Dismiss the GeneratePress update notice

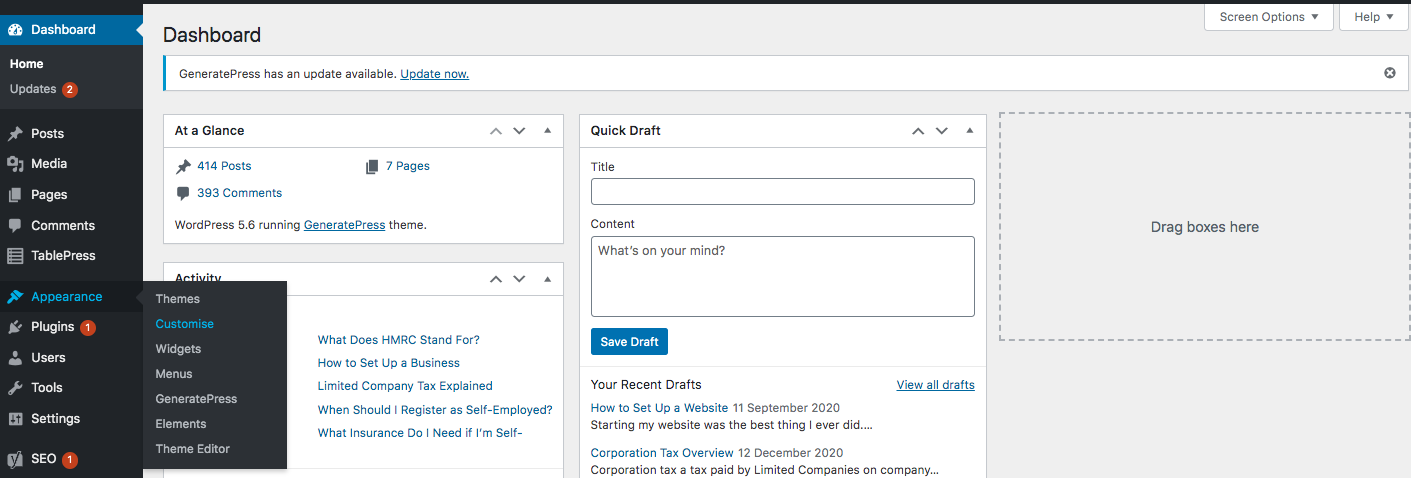click(1389, 73)
